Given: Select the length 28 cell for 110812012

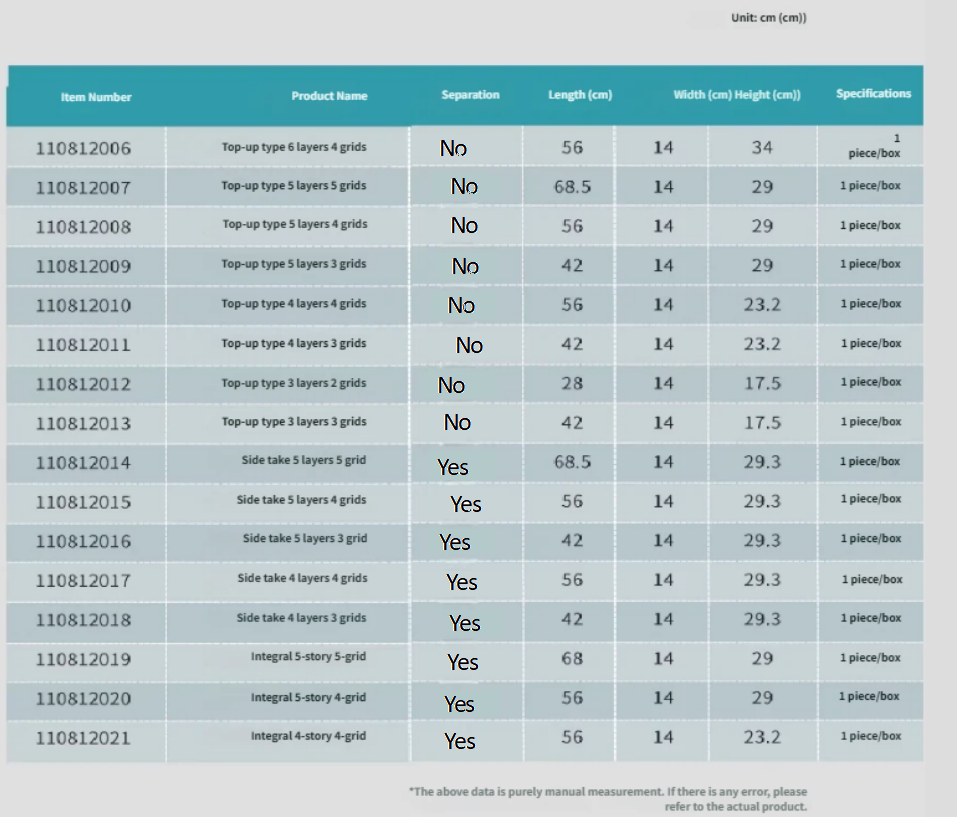Looking at the screenshot, I should click(x=572, y=384).
